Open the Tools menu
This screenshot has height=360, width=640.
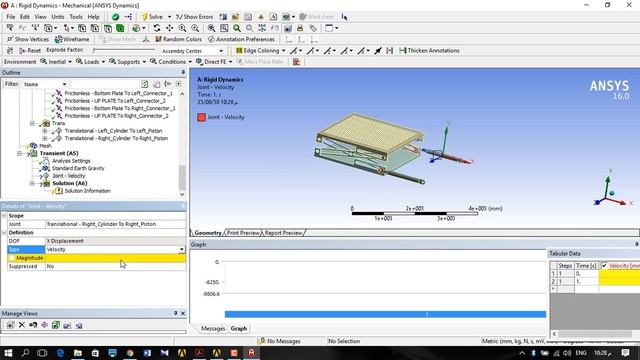tap(76, 17)
